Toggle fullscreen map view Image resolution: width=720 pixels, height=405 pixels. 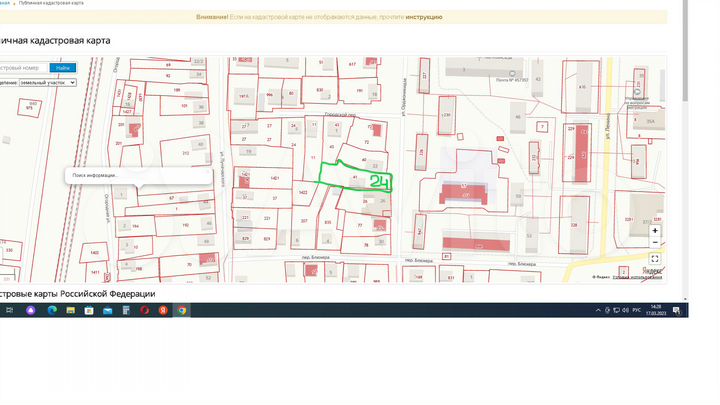coord(655,258)
